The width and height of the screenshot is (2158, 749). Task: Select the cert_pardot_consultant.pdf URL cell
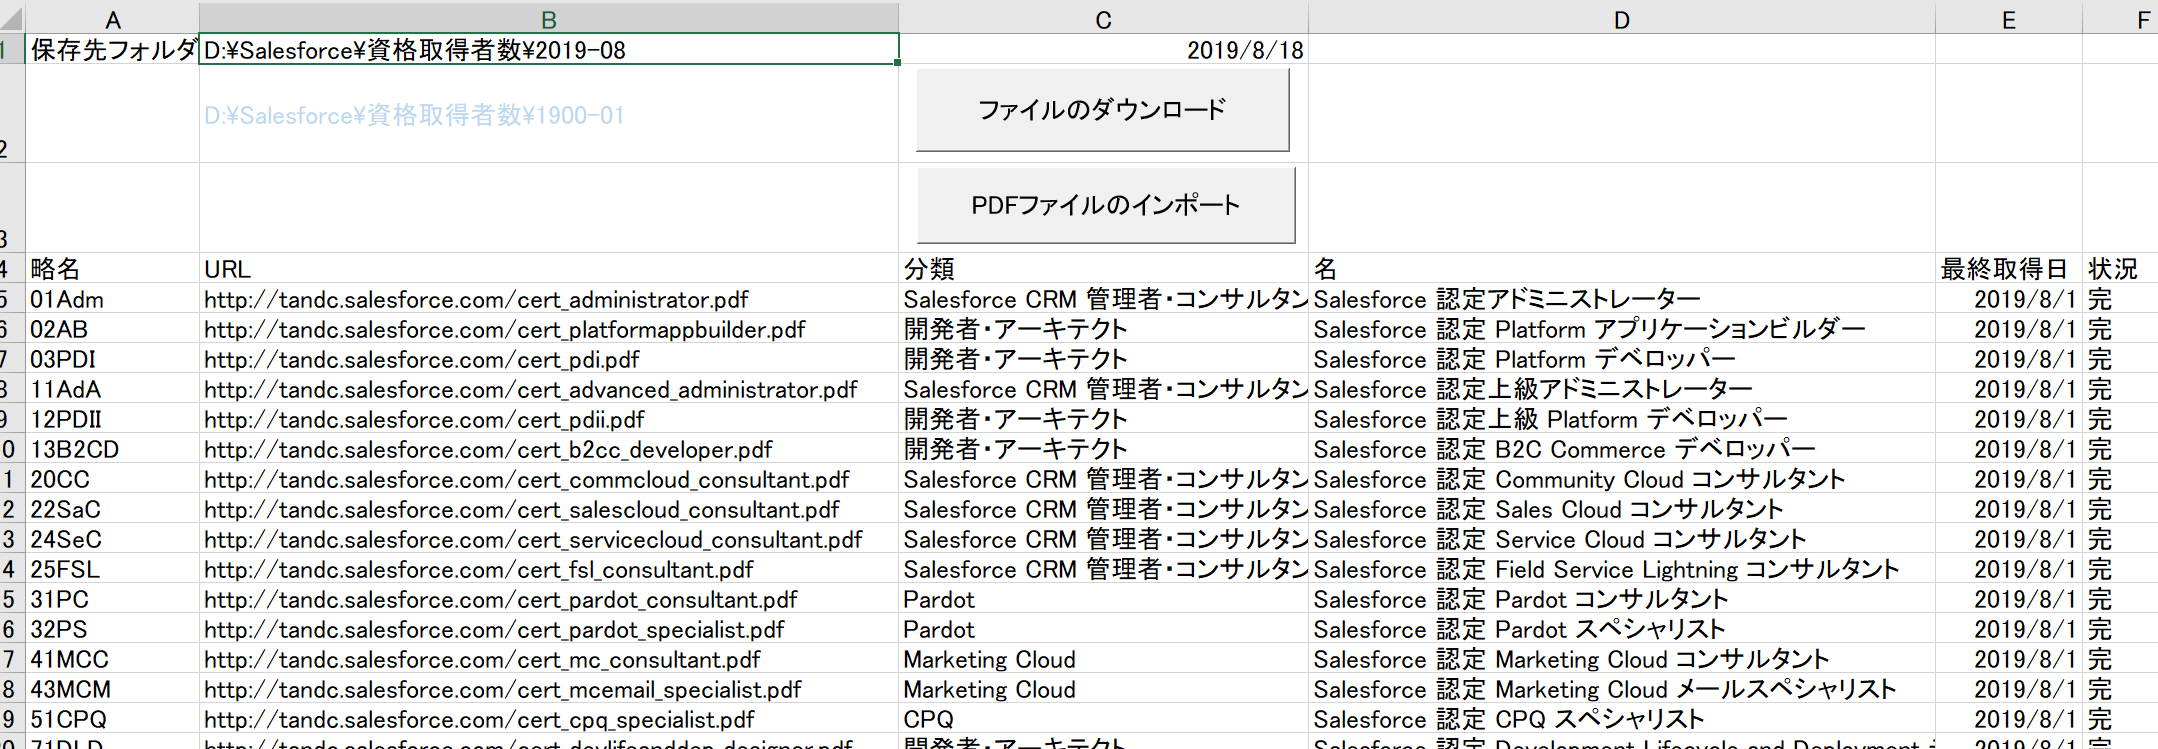549,598
